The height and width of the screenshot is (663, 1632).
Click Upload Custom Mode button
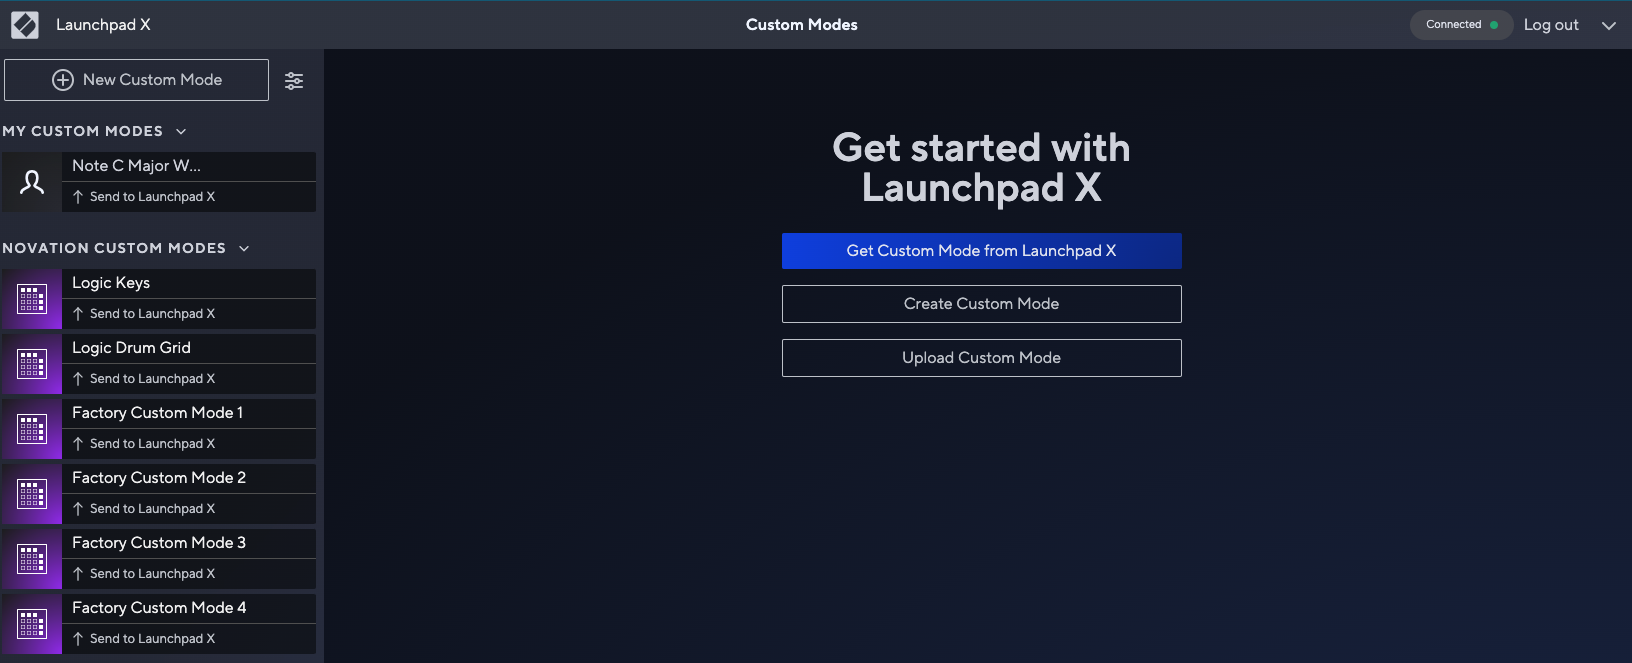[x=981, y=358]
